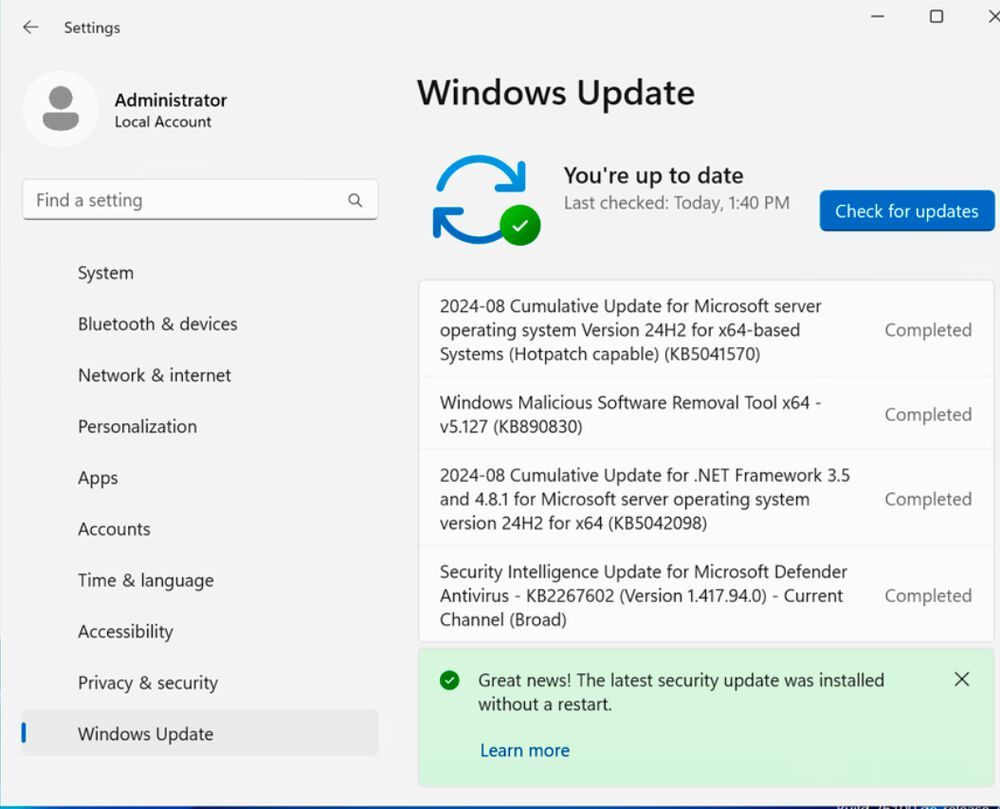Click the Administrator account avatar

[x=60, y=108]
